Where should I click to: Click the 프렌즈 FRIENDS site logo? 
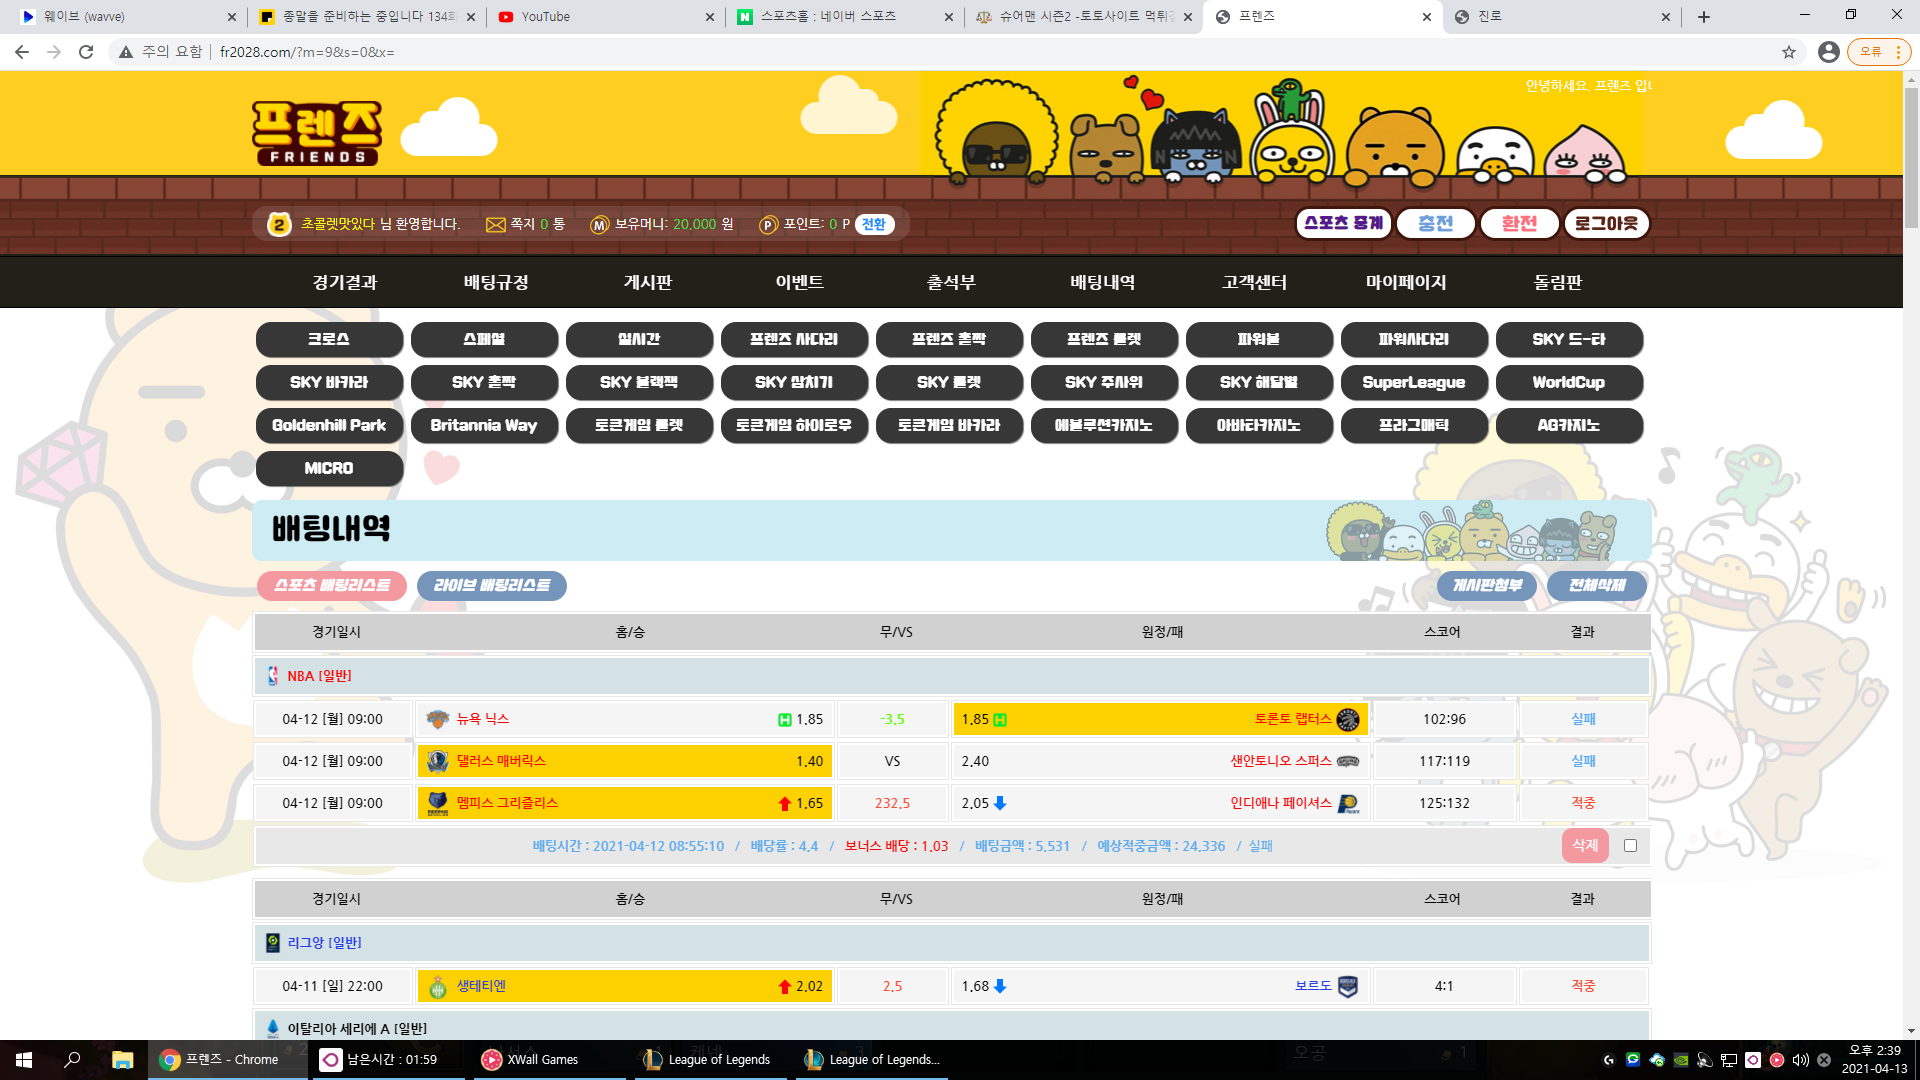click(316, 133)
